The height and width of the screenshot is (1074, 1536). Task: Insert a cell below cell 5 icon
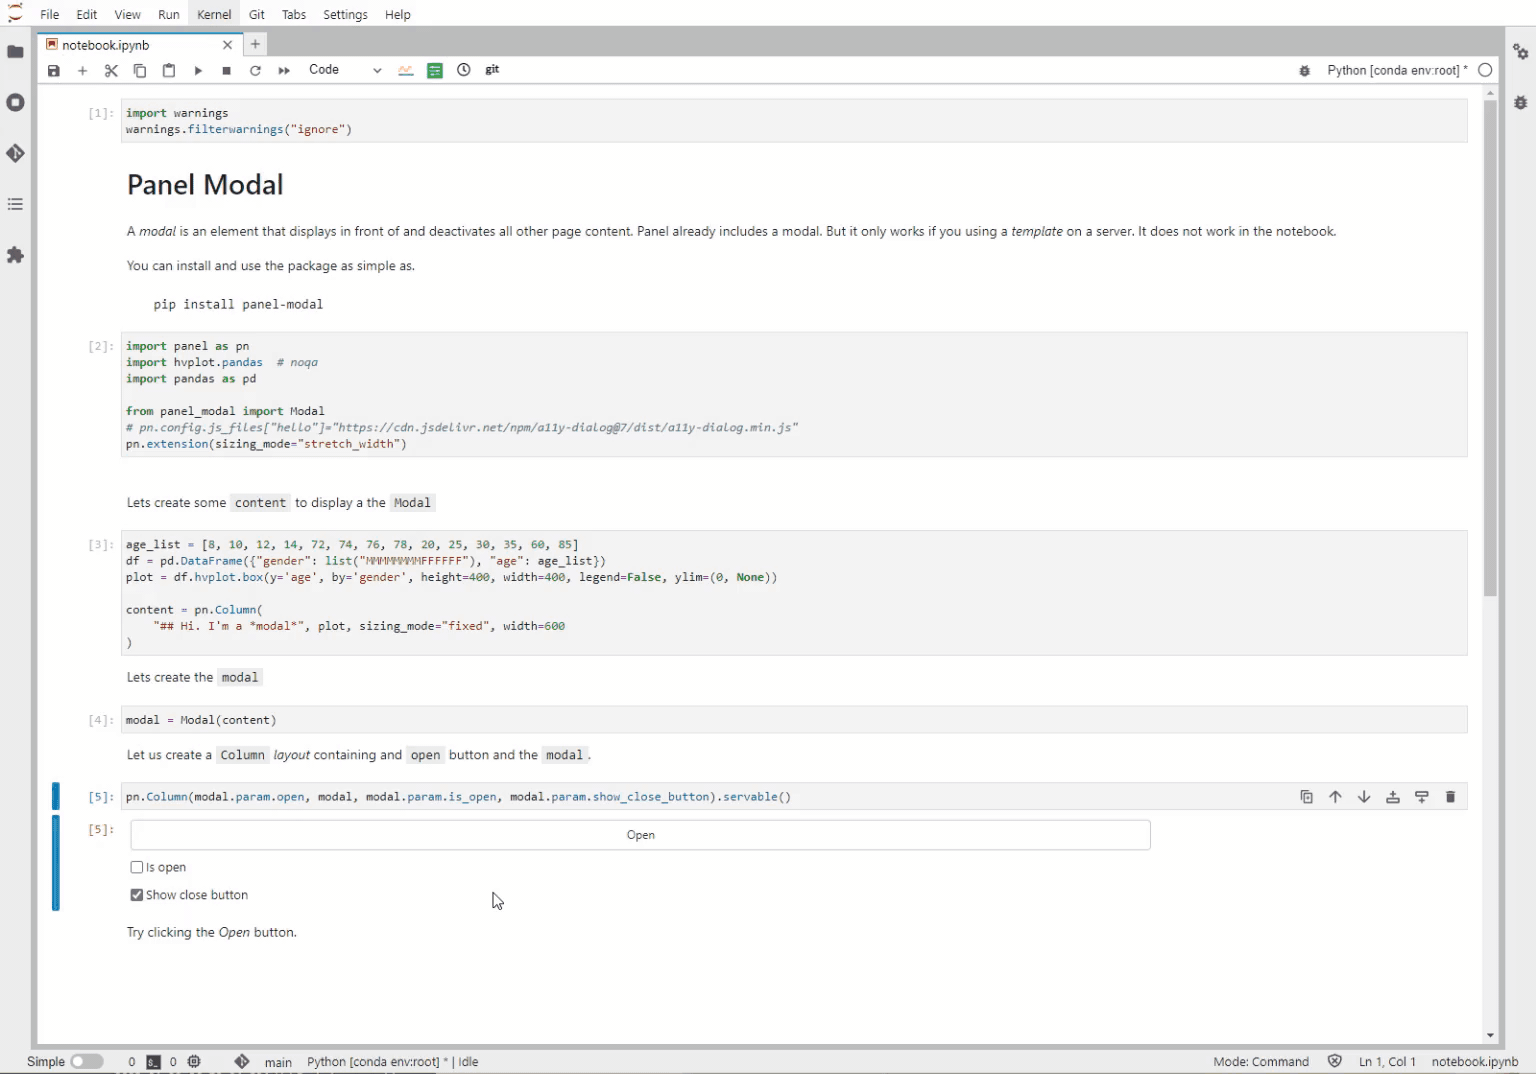click(x=1422, y=797)
